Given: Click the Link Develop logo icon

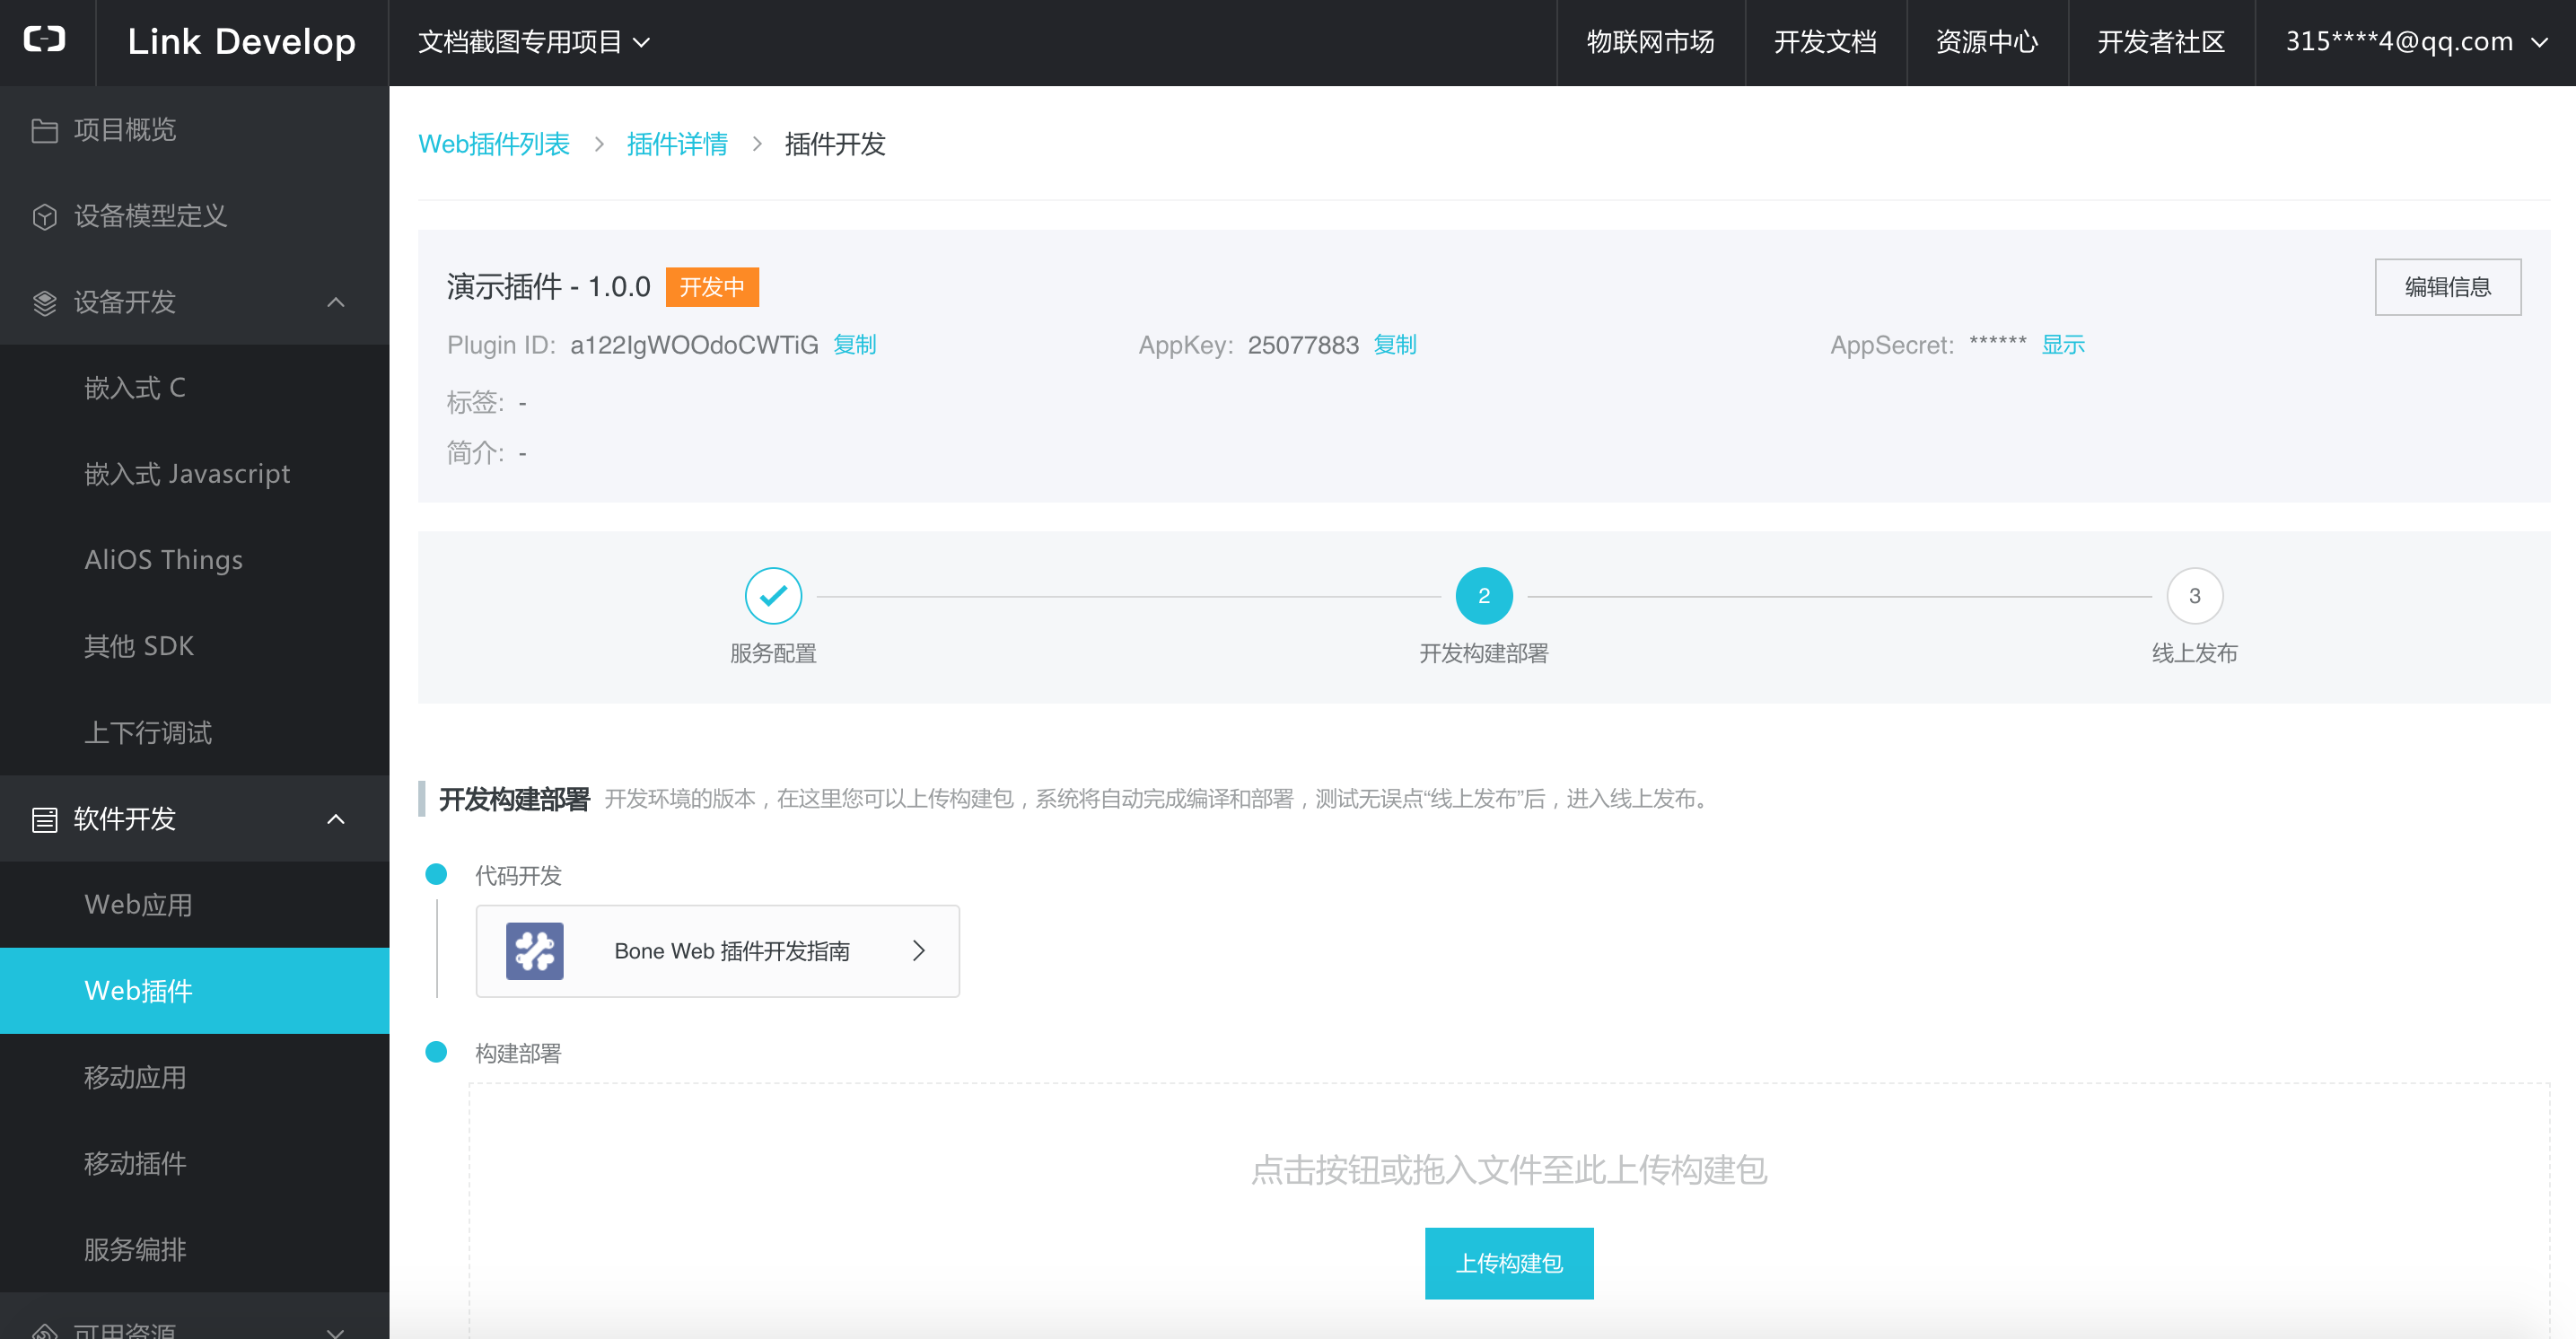Looking at the screenshot, I should 45,40.
